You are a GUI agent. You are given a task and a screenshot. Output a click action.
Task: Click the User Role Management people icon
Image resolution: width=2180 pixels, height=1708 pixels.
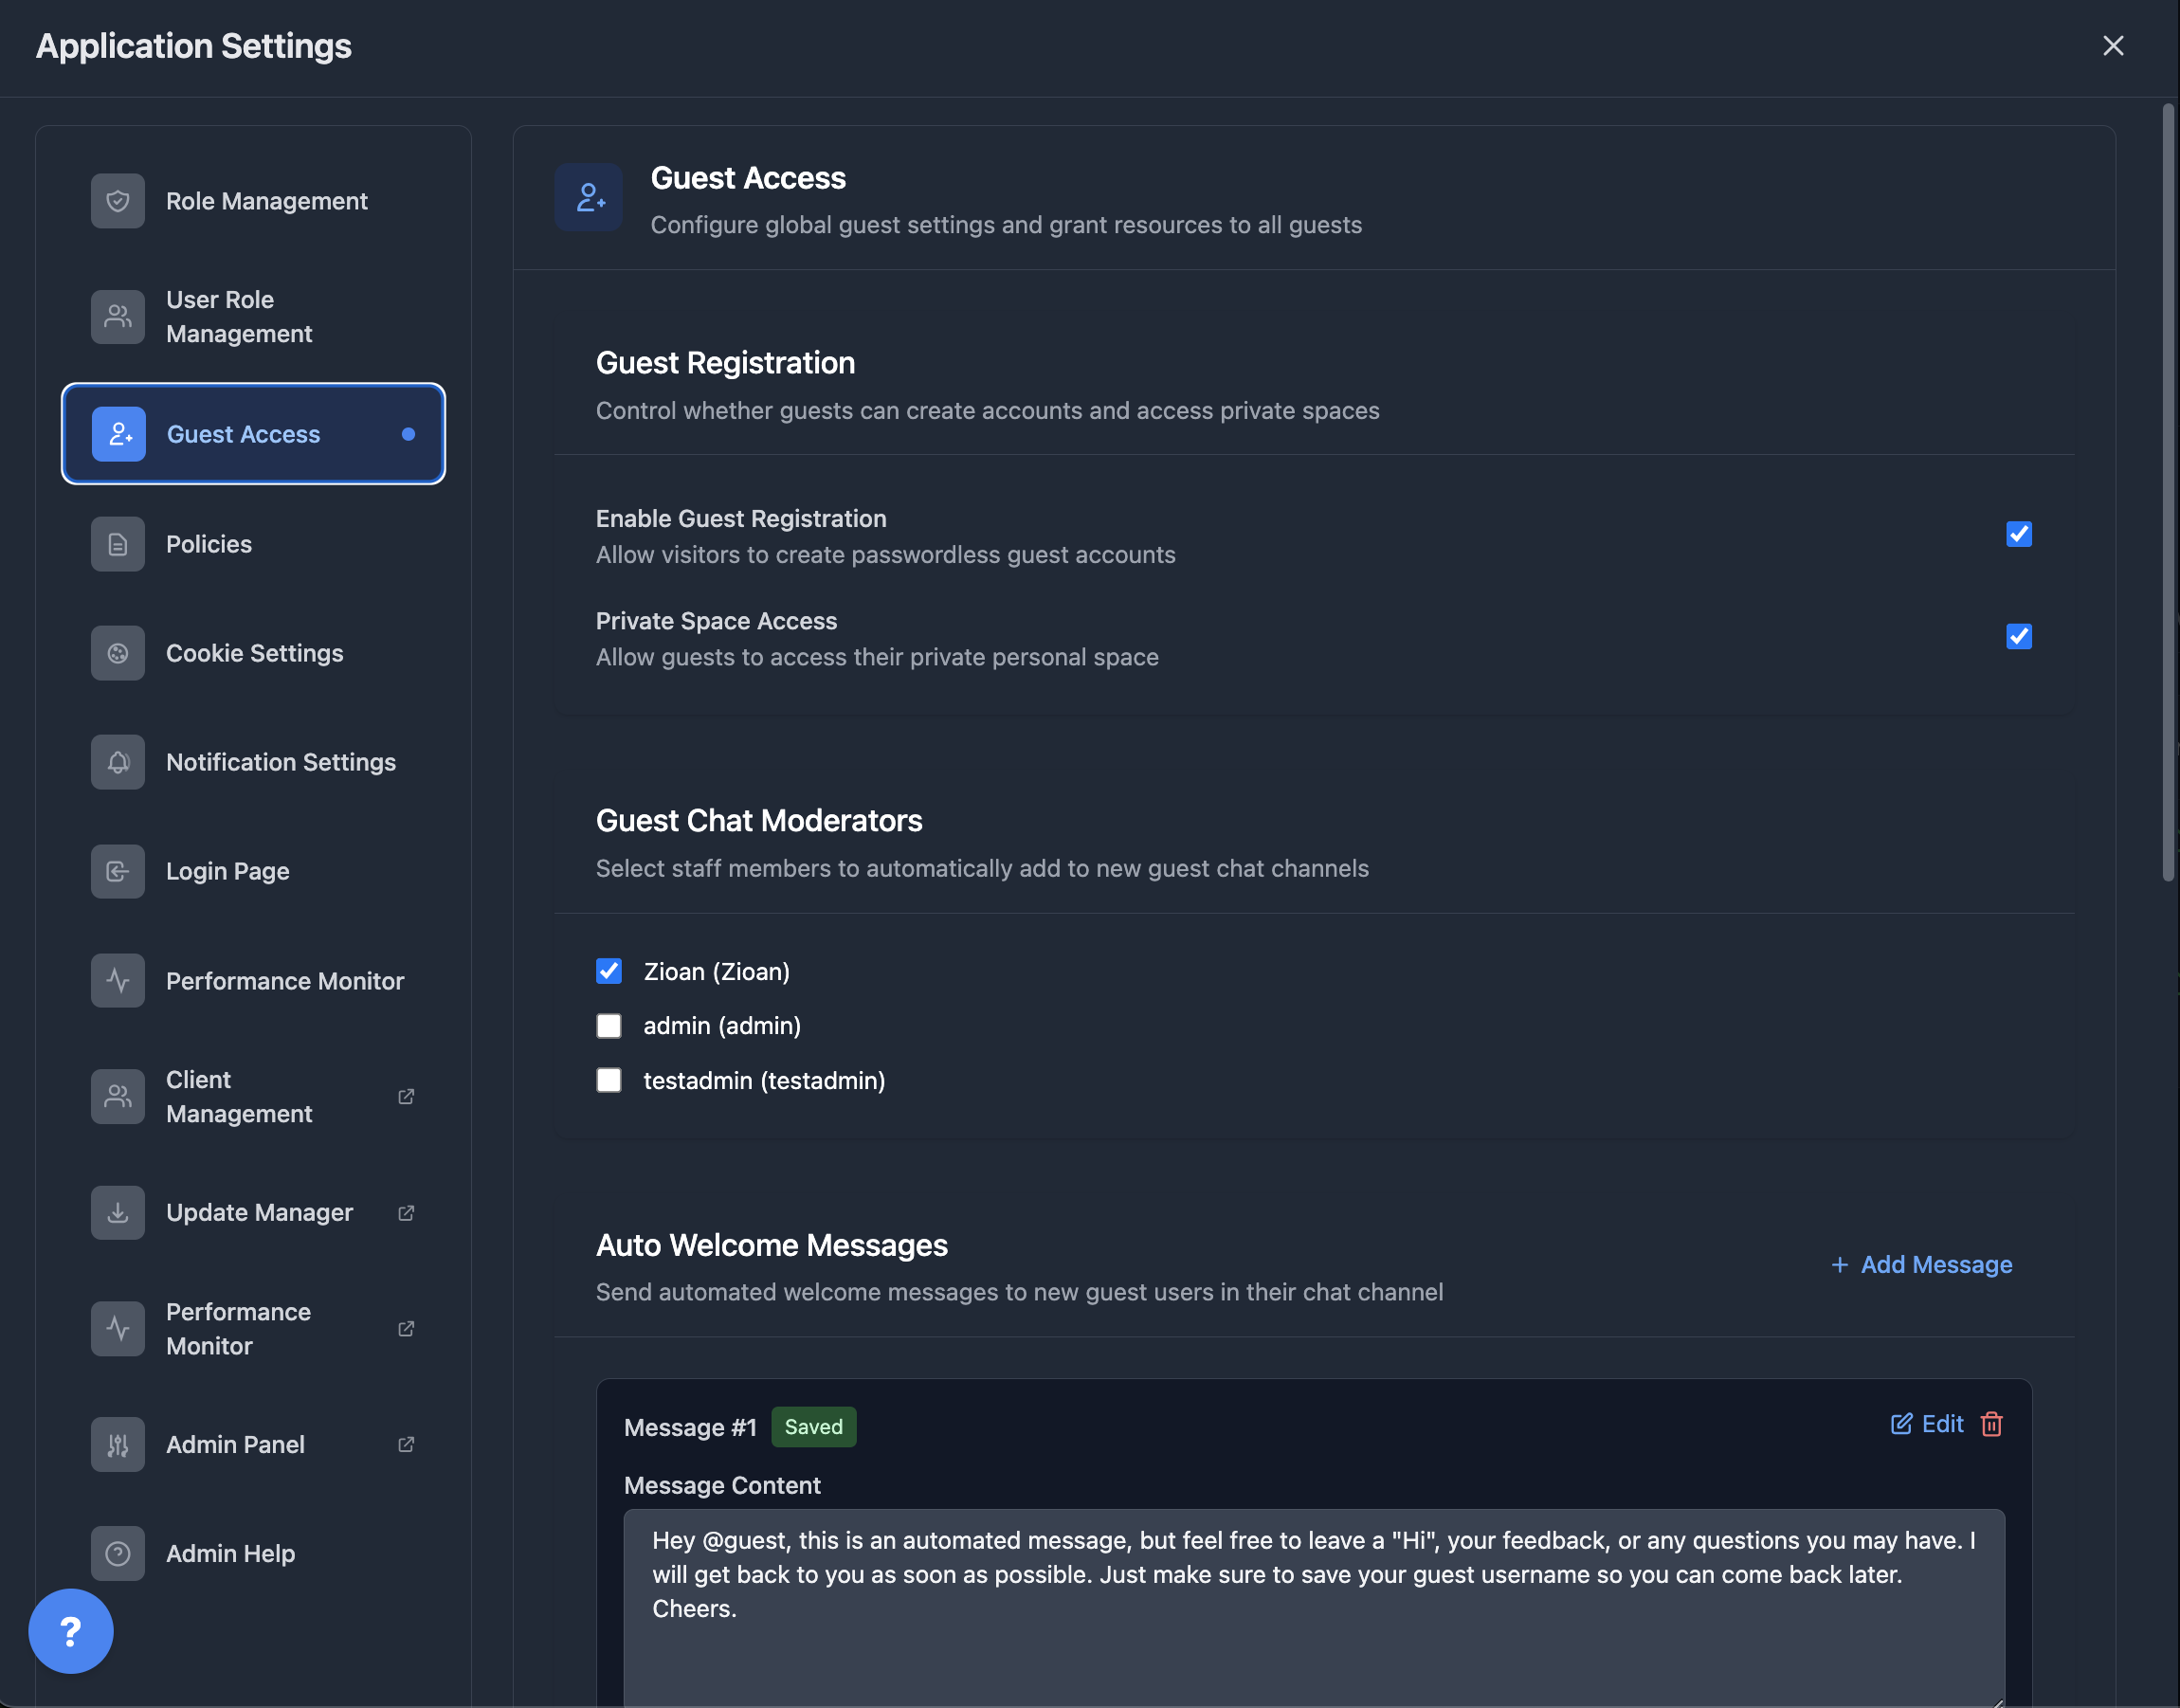click(117, 316)
